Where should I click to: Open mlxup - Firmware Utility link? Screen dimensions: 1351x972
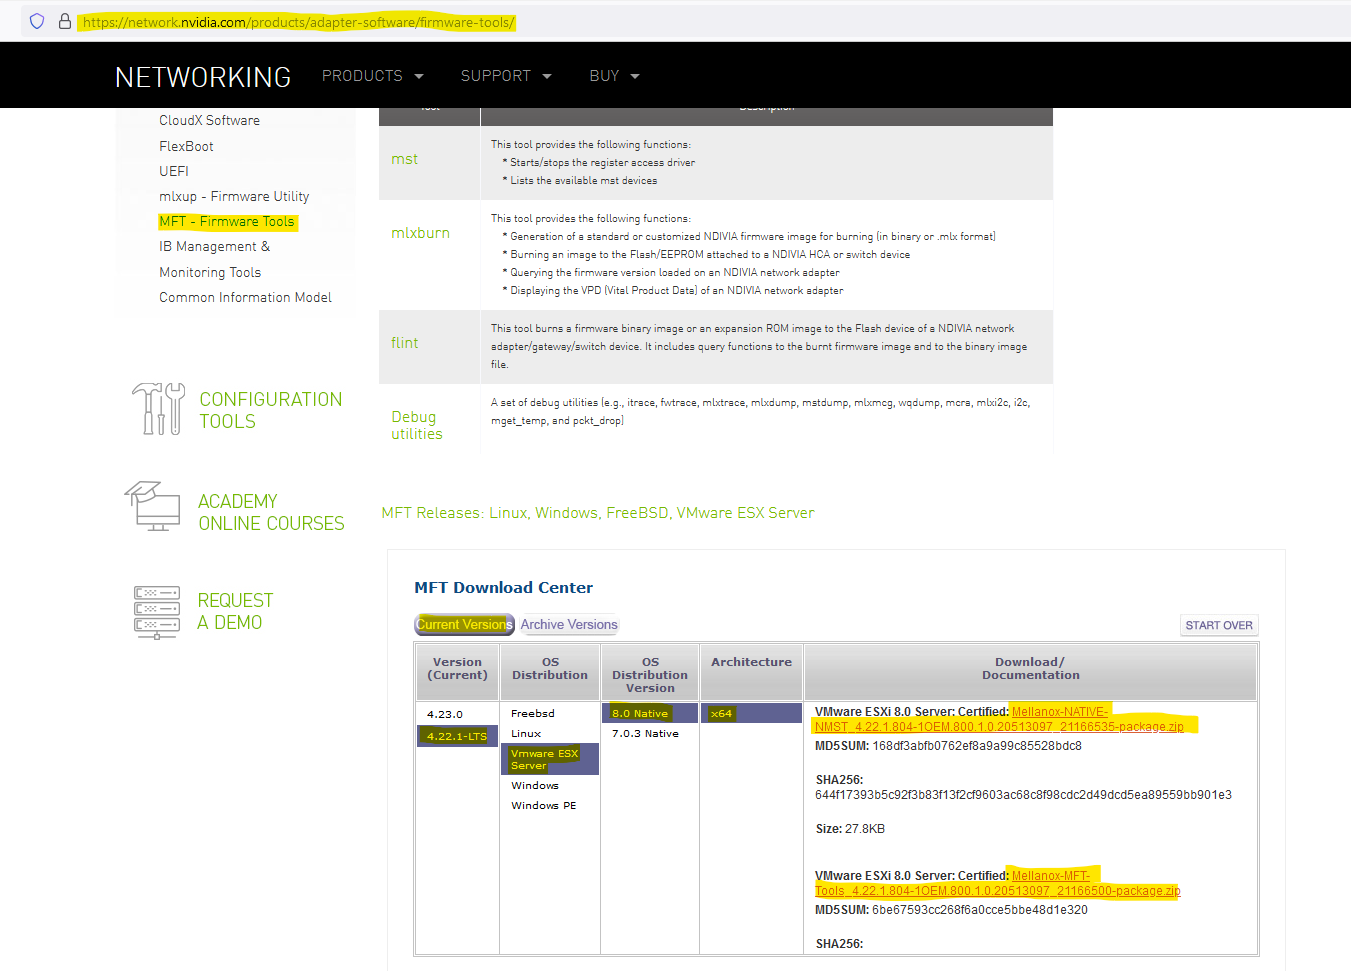pos(234,196)
